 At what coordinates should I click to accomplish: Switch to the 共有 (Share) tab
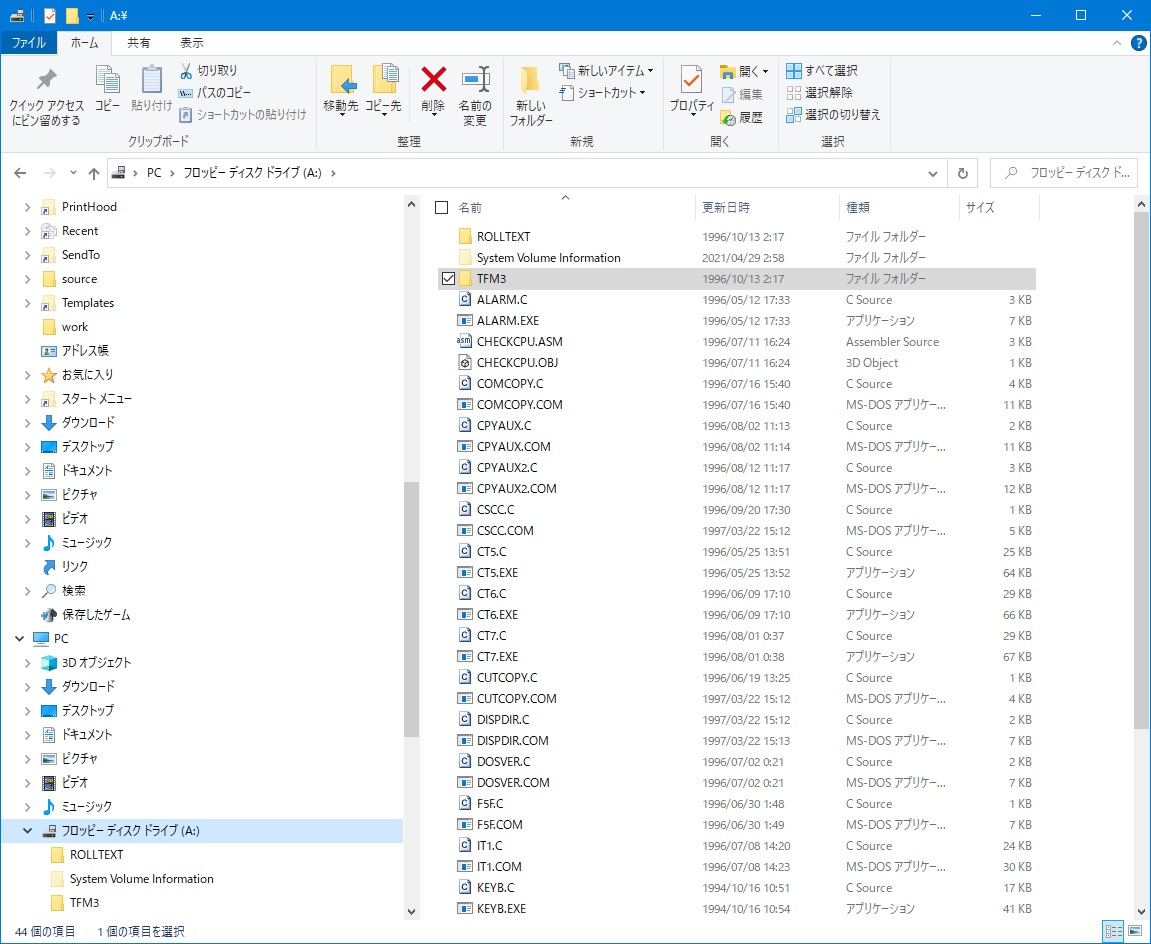point(138,43)
